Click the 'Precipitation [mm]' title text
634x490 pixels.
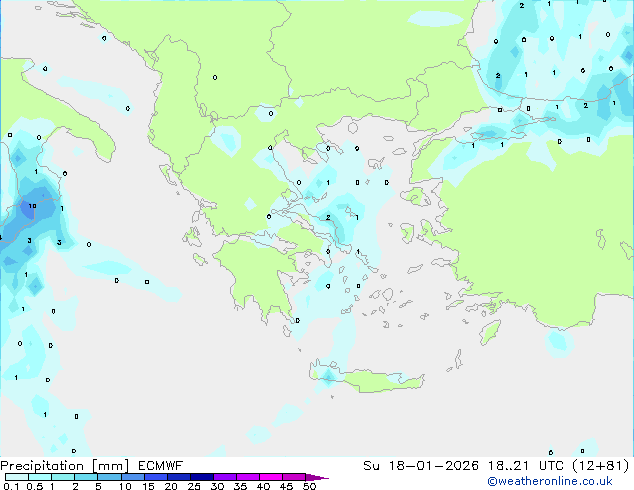point(65,466)
